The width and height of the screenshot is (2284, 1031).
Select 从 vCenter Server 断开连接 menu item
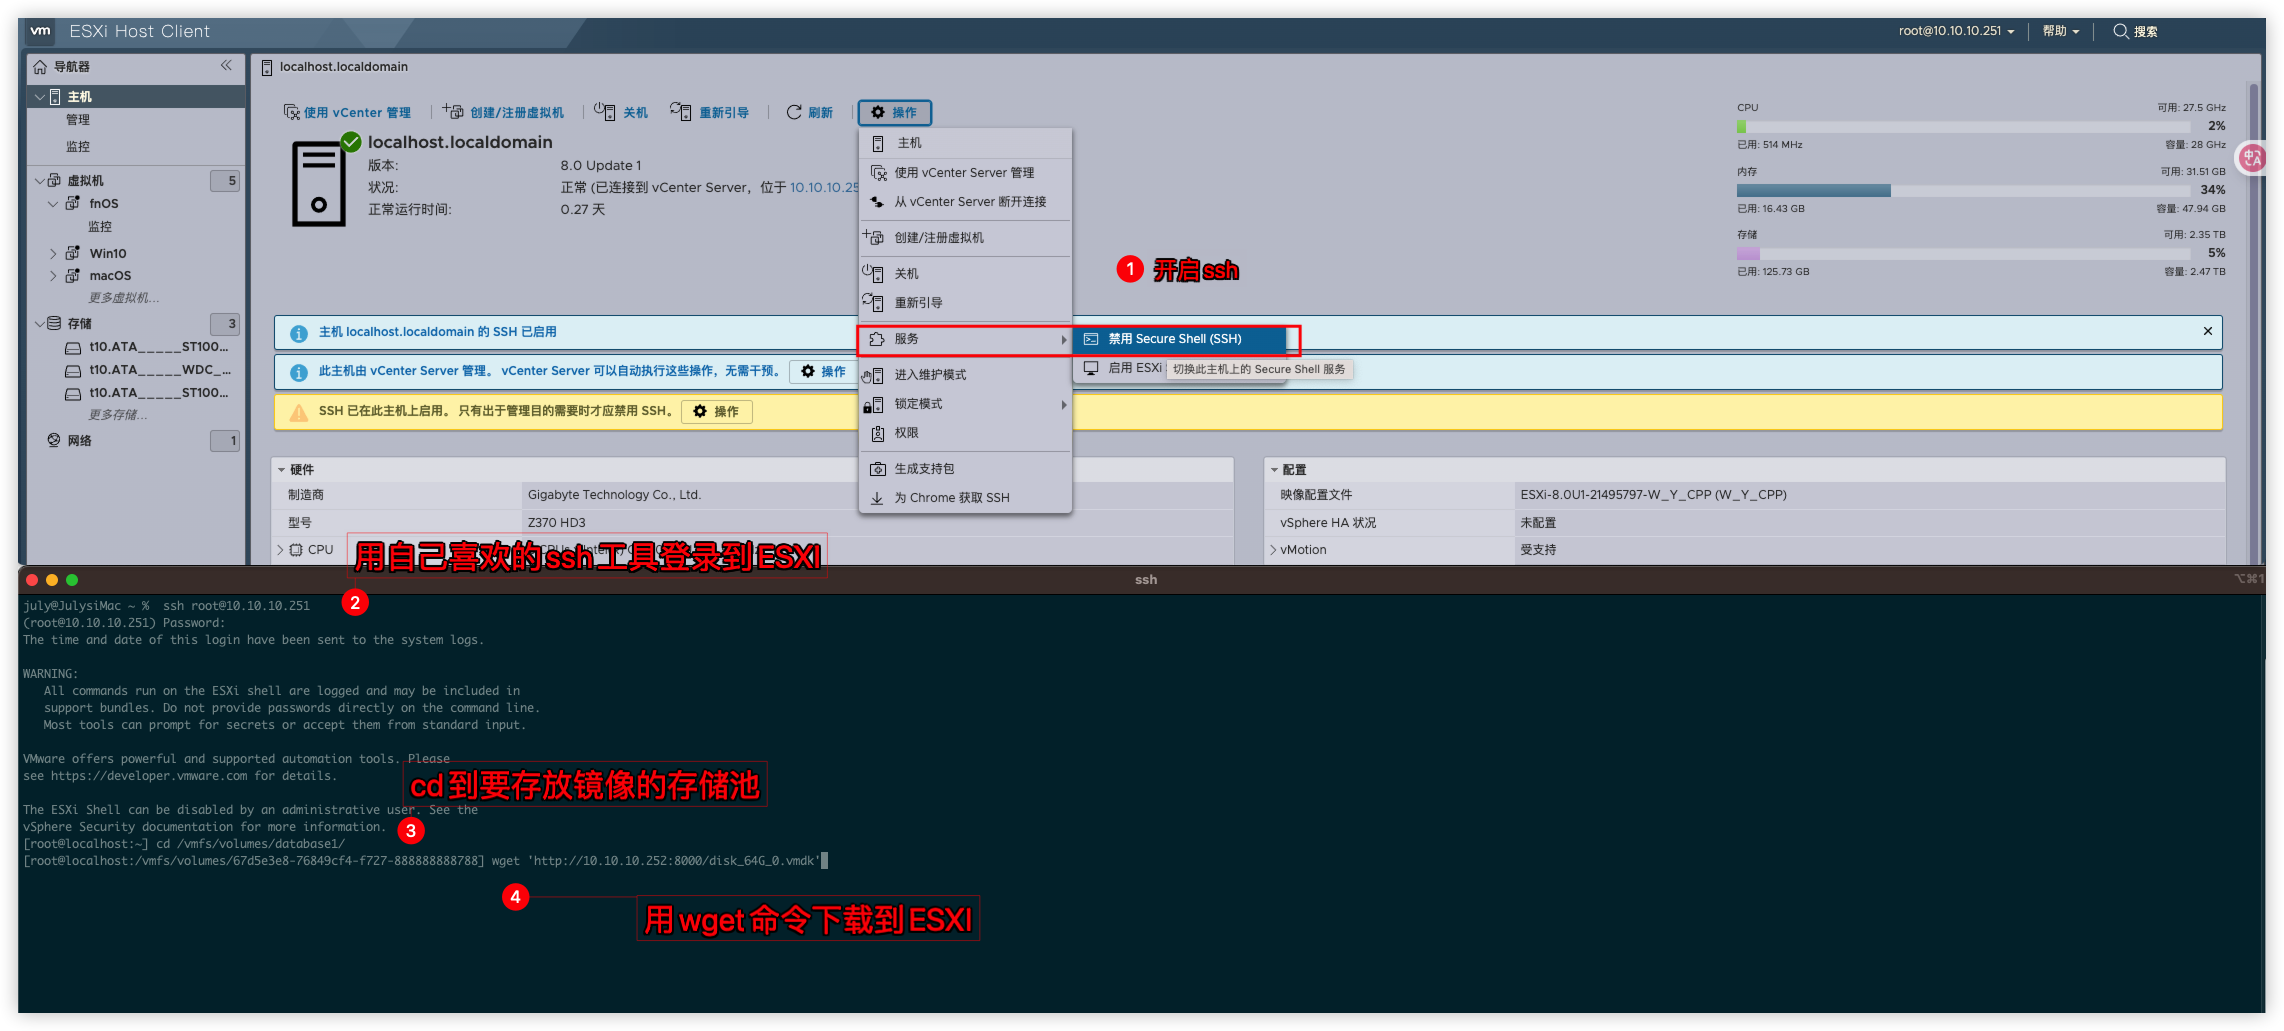coord(965,202)
